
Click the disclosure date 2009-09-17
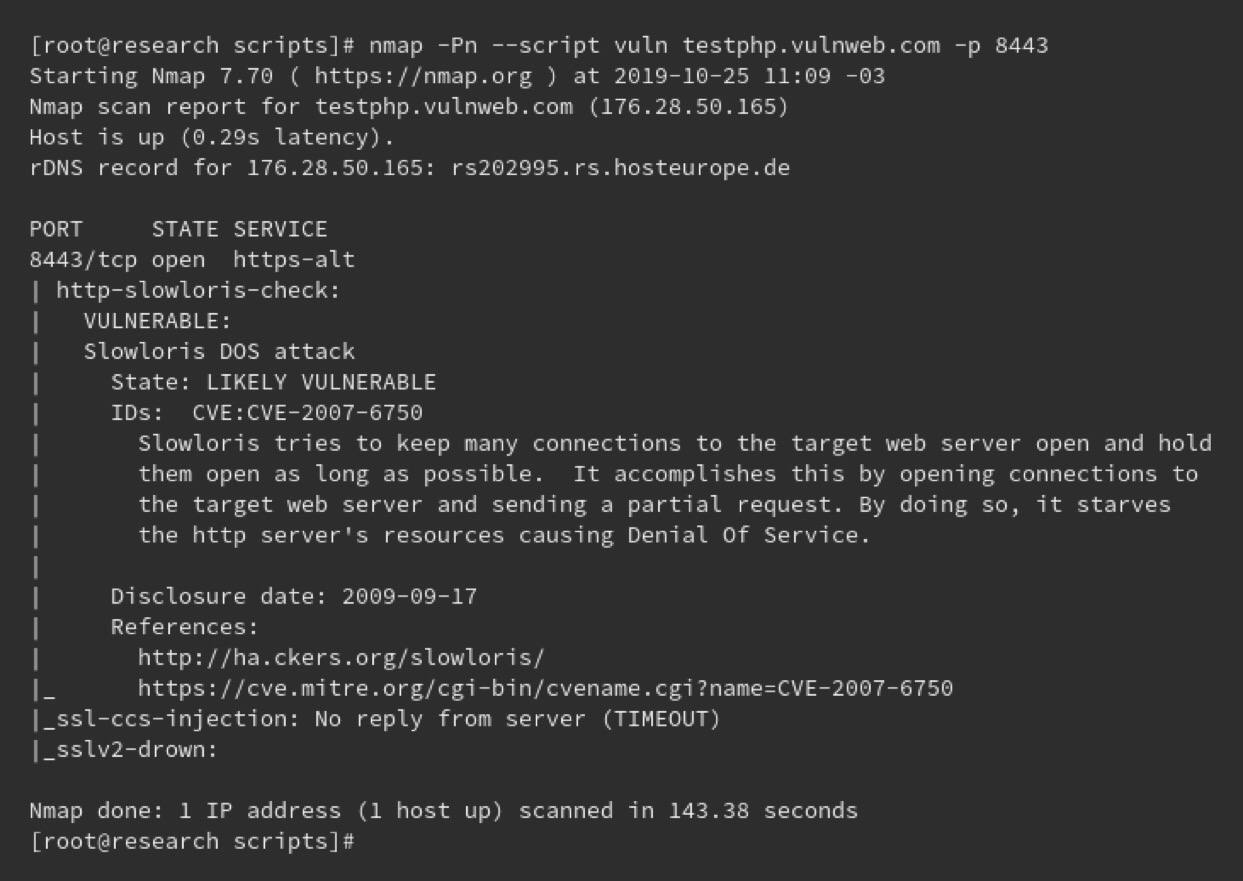click(409, 597)
